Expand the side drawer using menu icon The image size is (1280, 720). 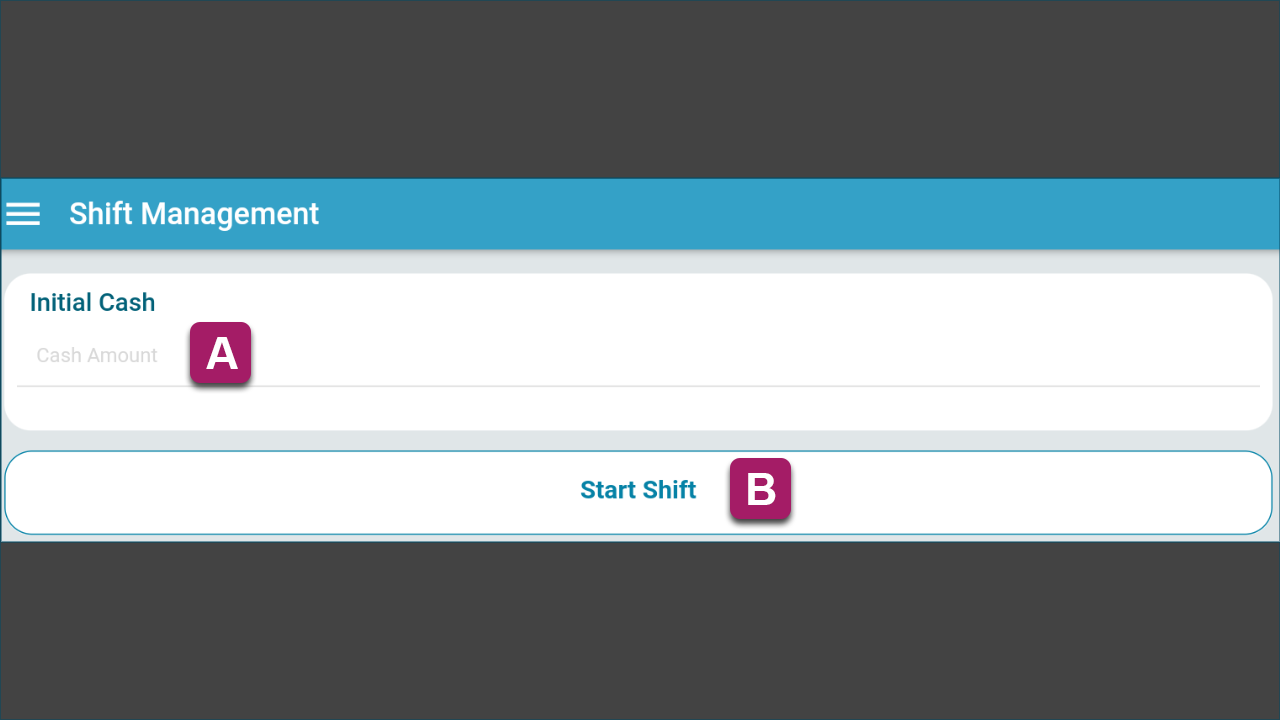(23, 214)
